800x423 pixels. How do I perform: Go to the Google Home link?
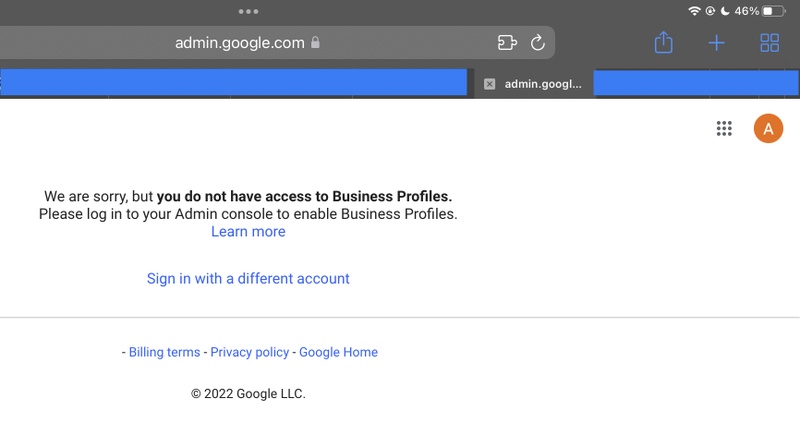338,352
